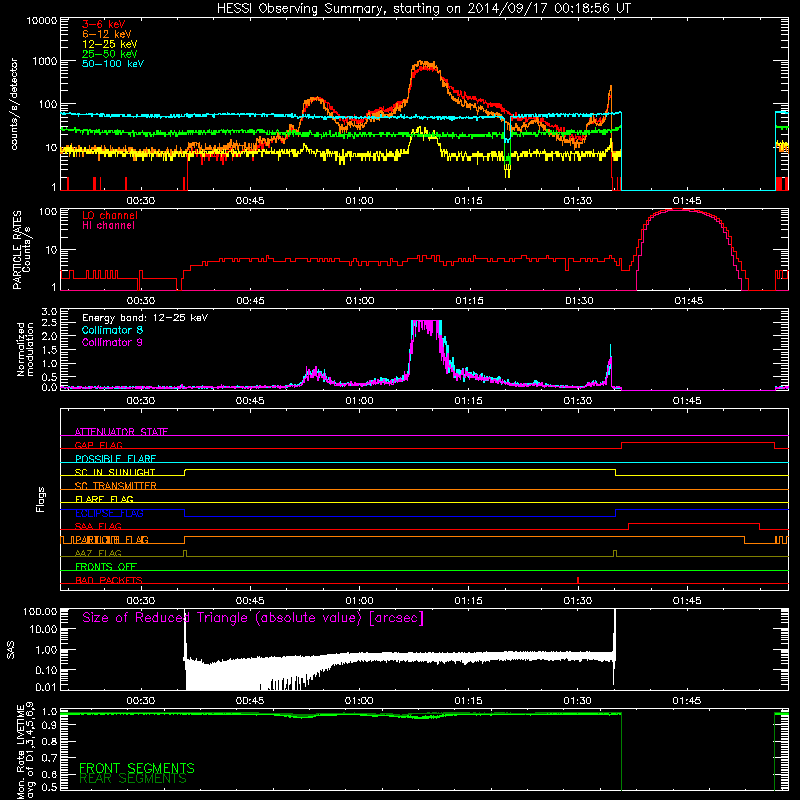Screen dimensions: 800x800
Task: Click the LO channel legend entry
Action: [110, 216]
